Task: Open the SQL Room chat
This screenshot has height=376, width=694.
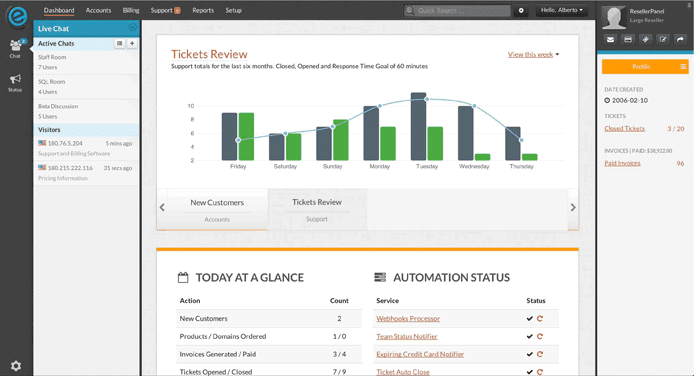Action: pyautogui.click(x=86, y=87)
